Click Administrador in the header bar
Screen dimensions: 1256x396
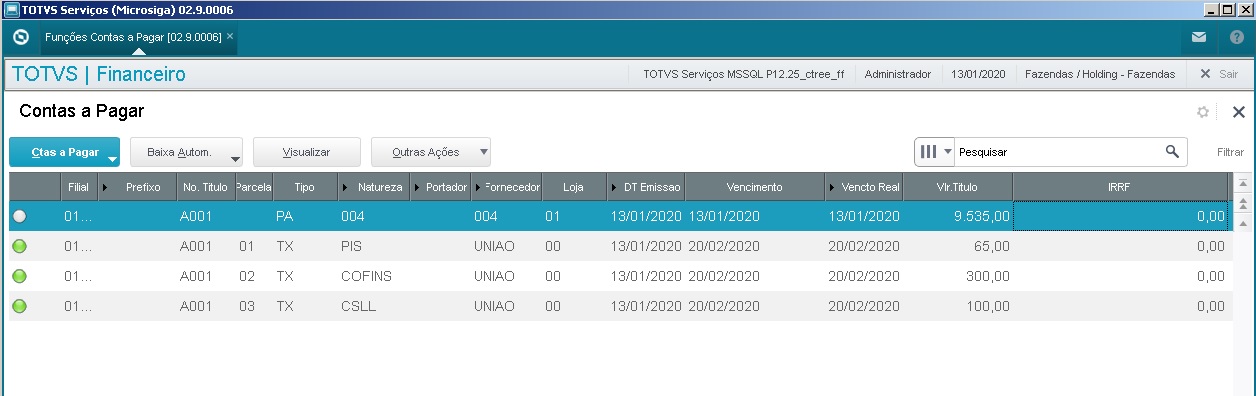(x=897, y=74)
